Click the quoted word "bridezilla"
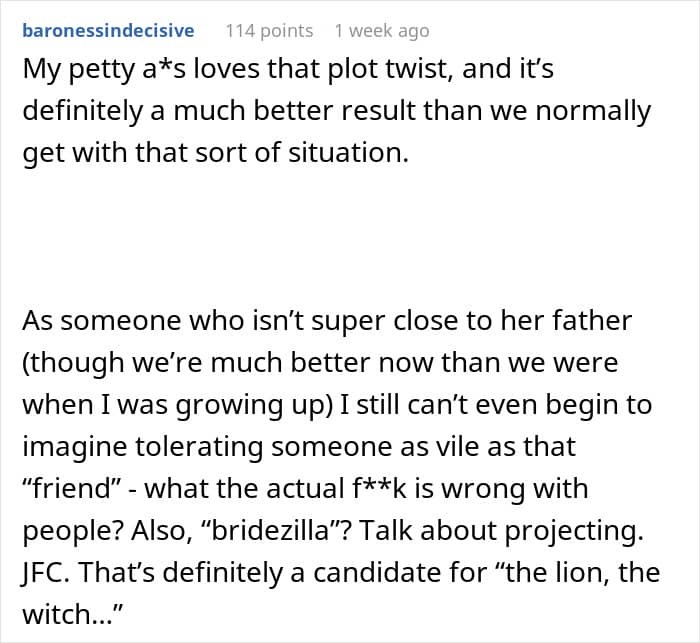Screen dimensions: 700x643 tap(269, 530)
